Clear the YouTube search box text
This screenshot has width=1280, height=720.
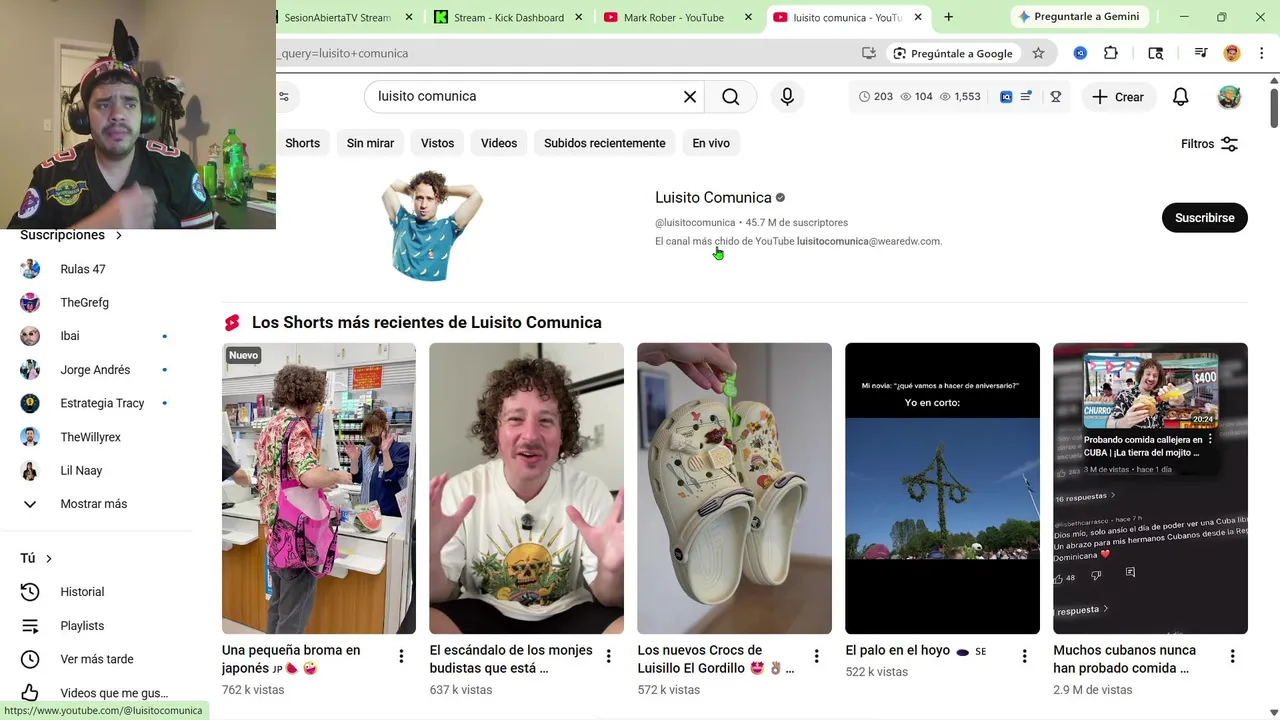[x=690, y=97]
